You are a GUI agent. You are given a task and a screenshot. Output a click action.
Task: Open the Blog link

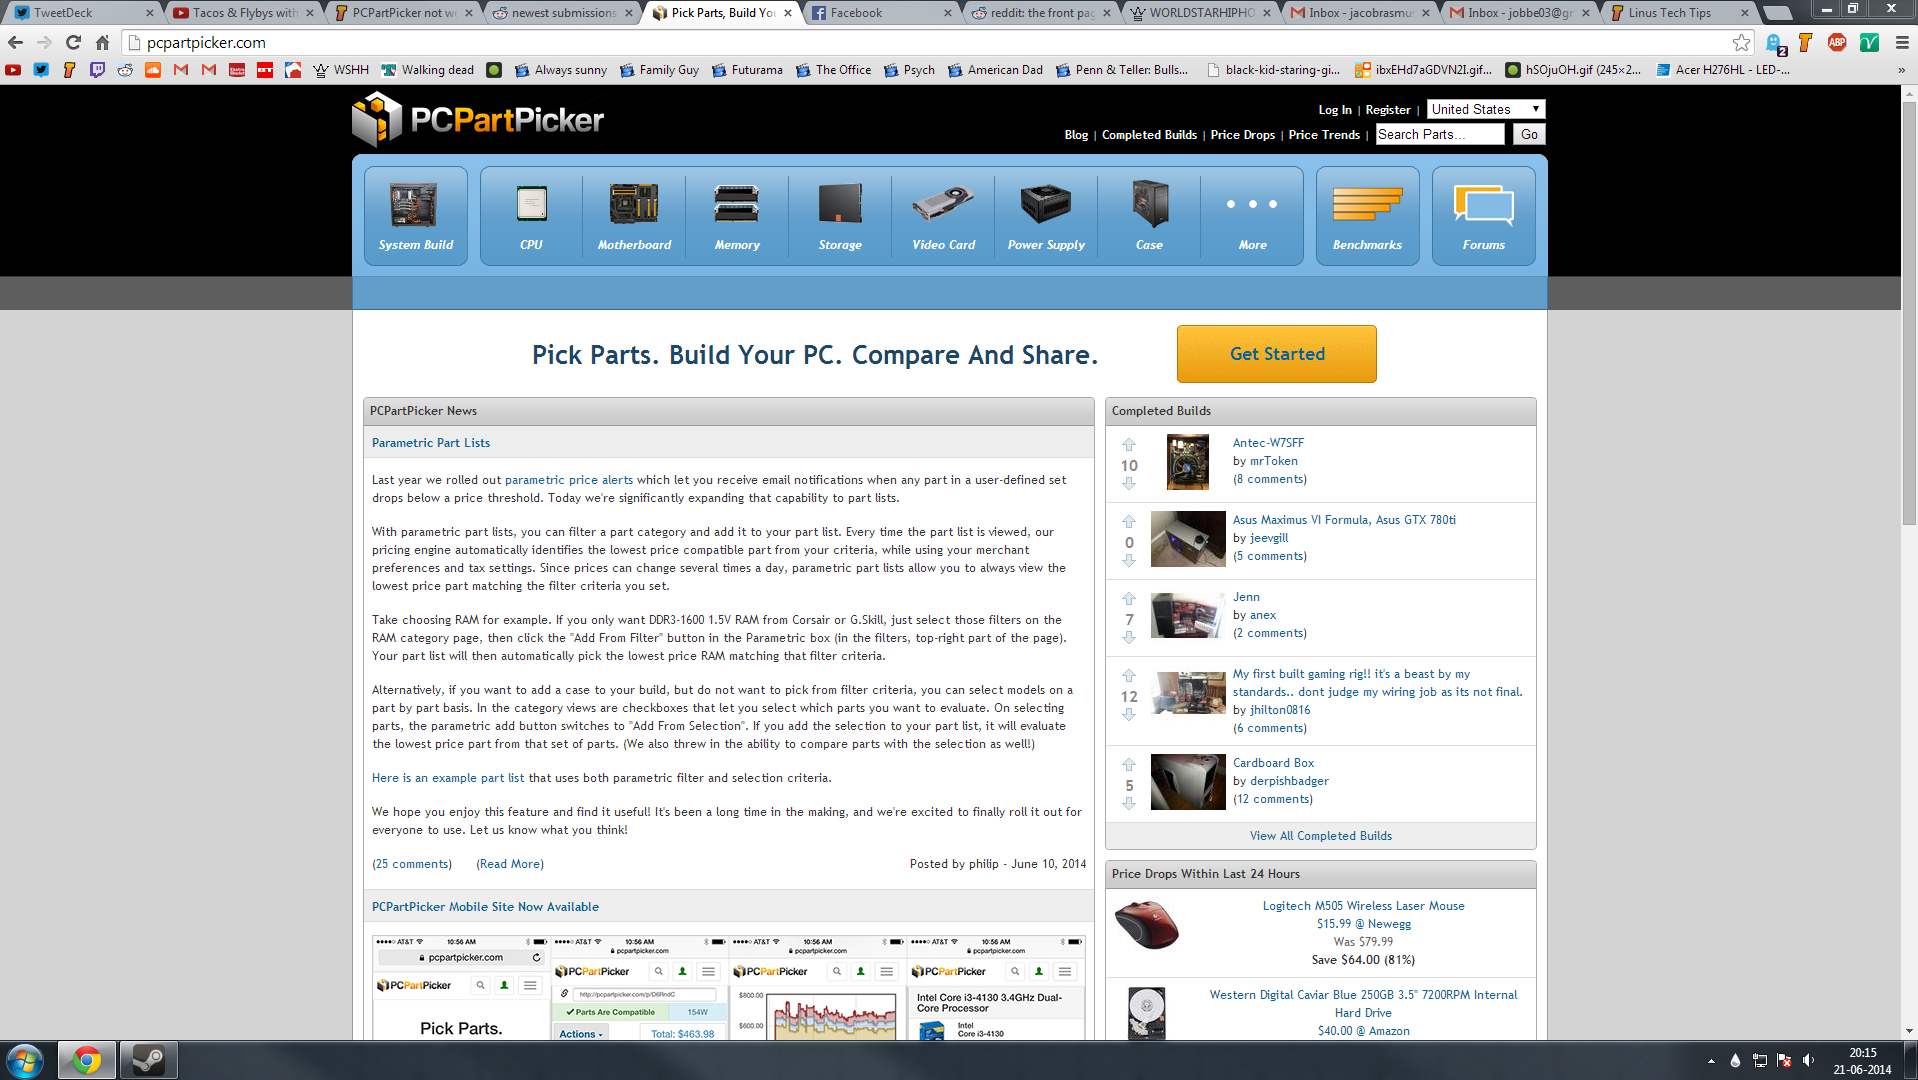click(1076, 135)
